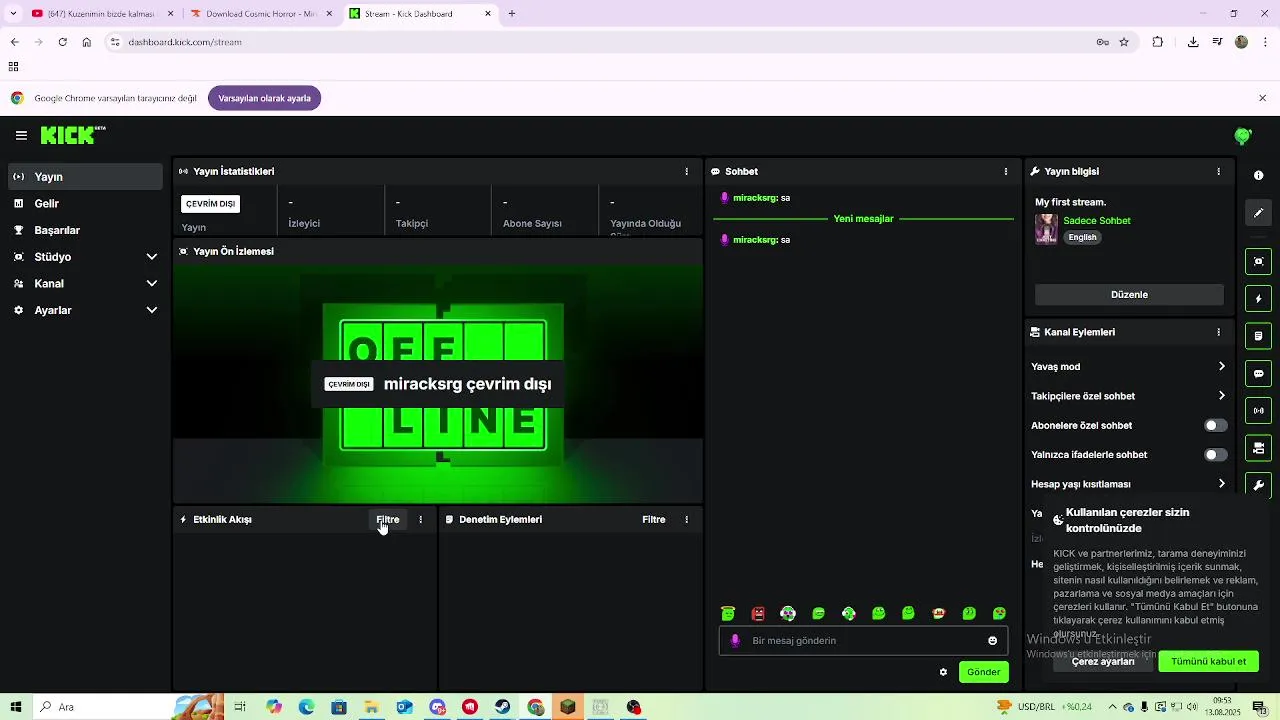Viewport: 1280px width, 720px height.
Task: Toggle the broadcast signal widget icon in the right sidebar
Action: point(1258,410)
